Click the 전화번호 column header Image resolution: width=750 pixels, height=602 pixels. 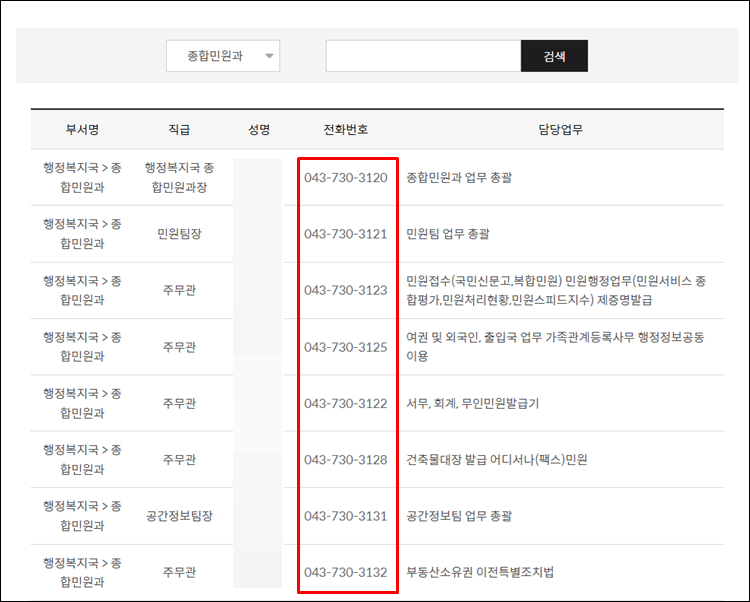pos(345,130)
